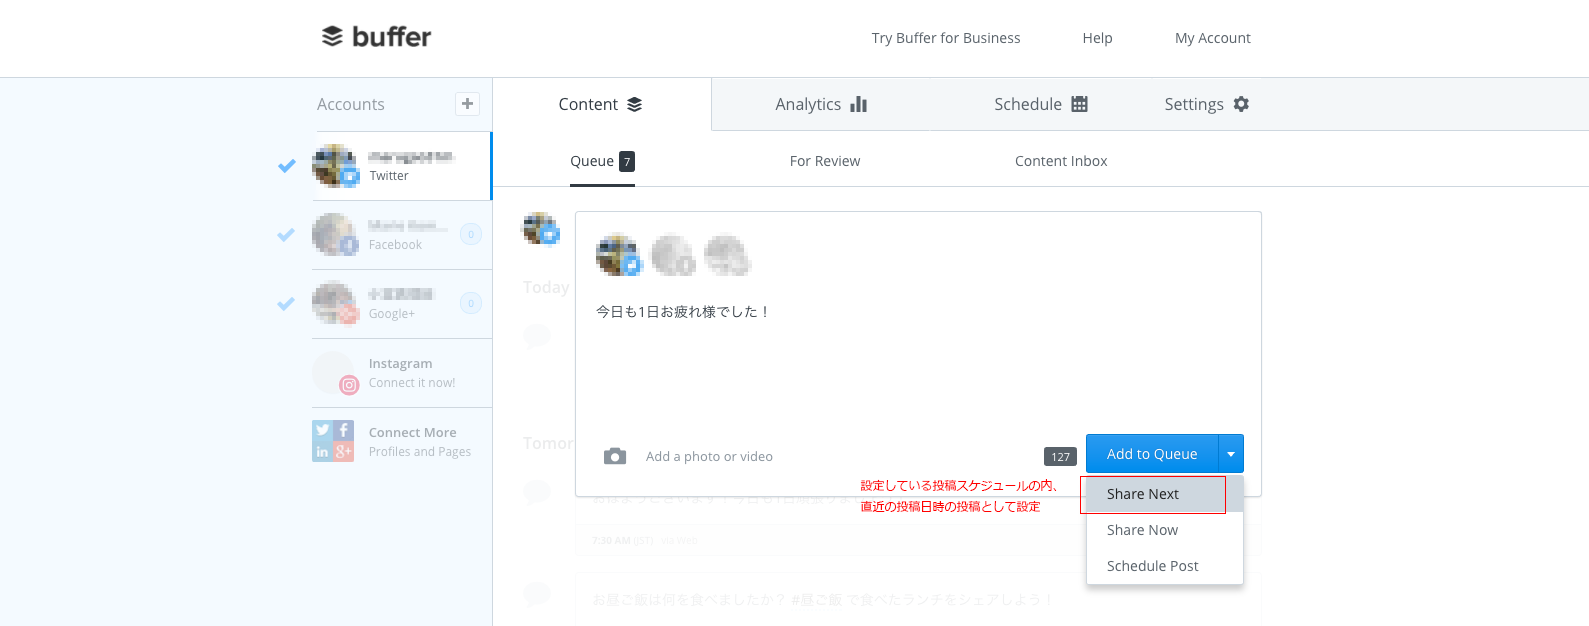Open the My Account link

1213,38
